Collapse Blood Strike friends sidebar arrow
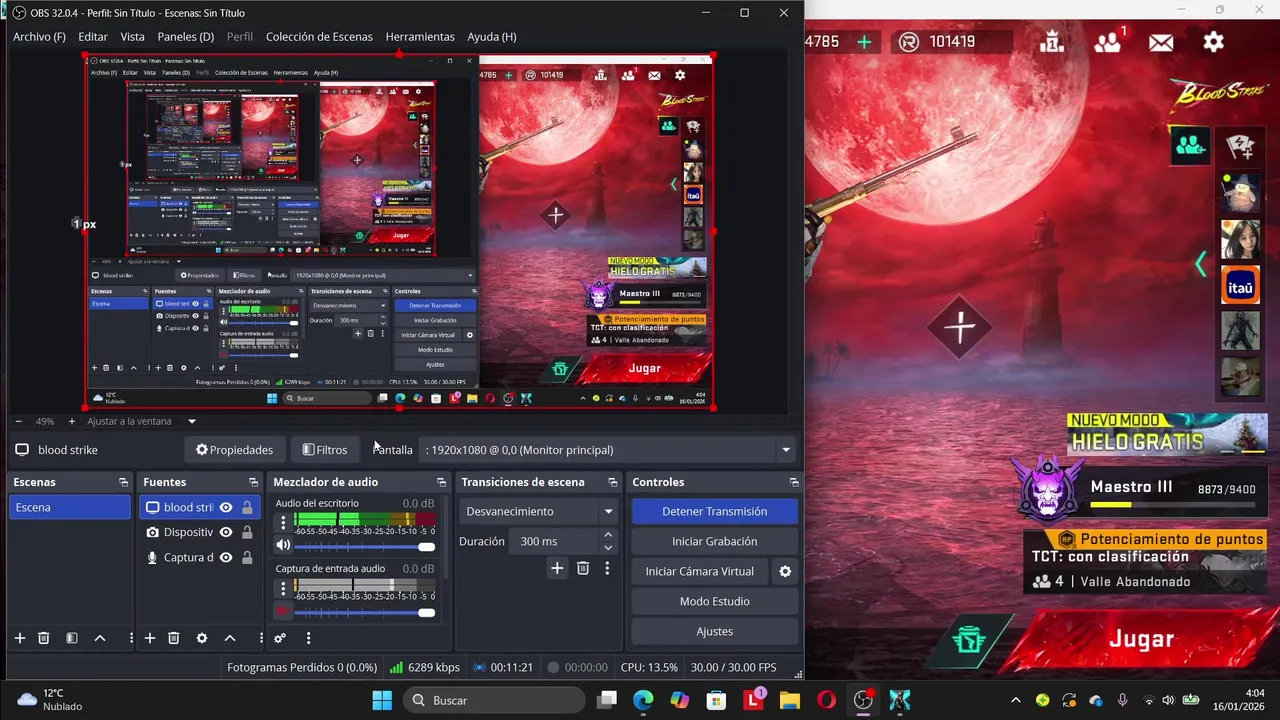The height and width of the screenshot is (720, 1280). [x=1201, y=264]
